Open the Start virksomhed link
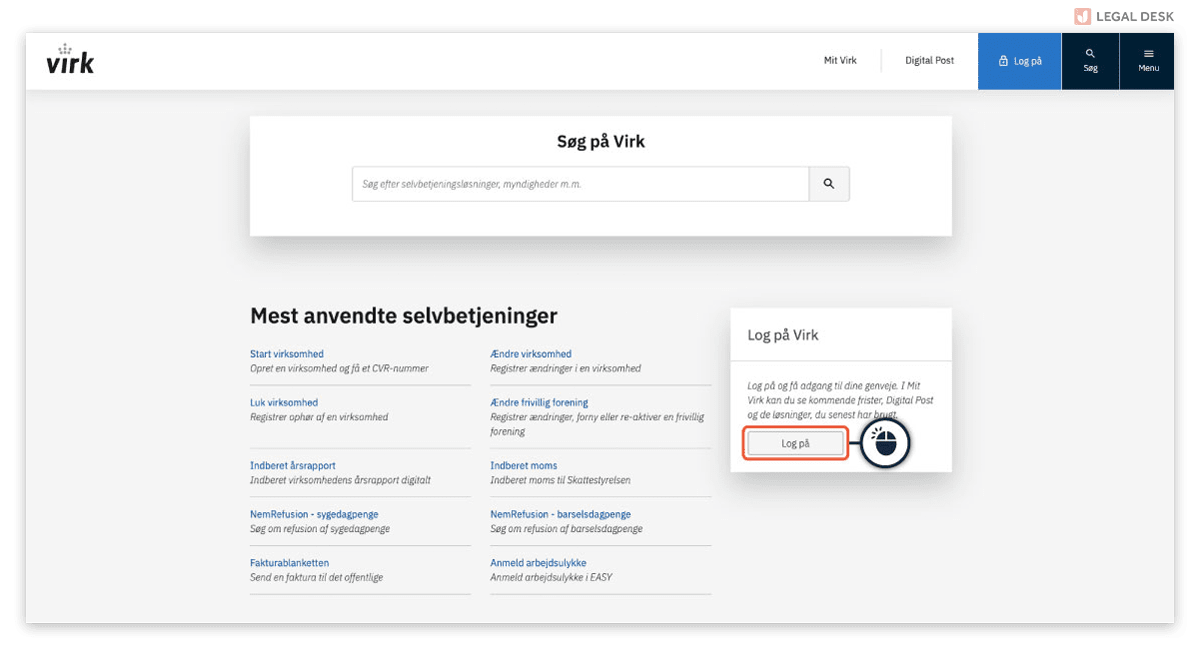 pyautogui.click(x=287, y=354)
